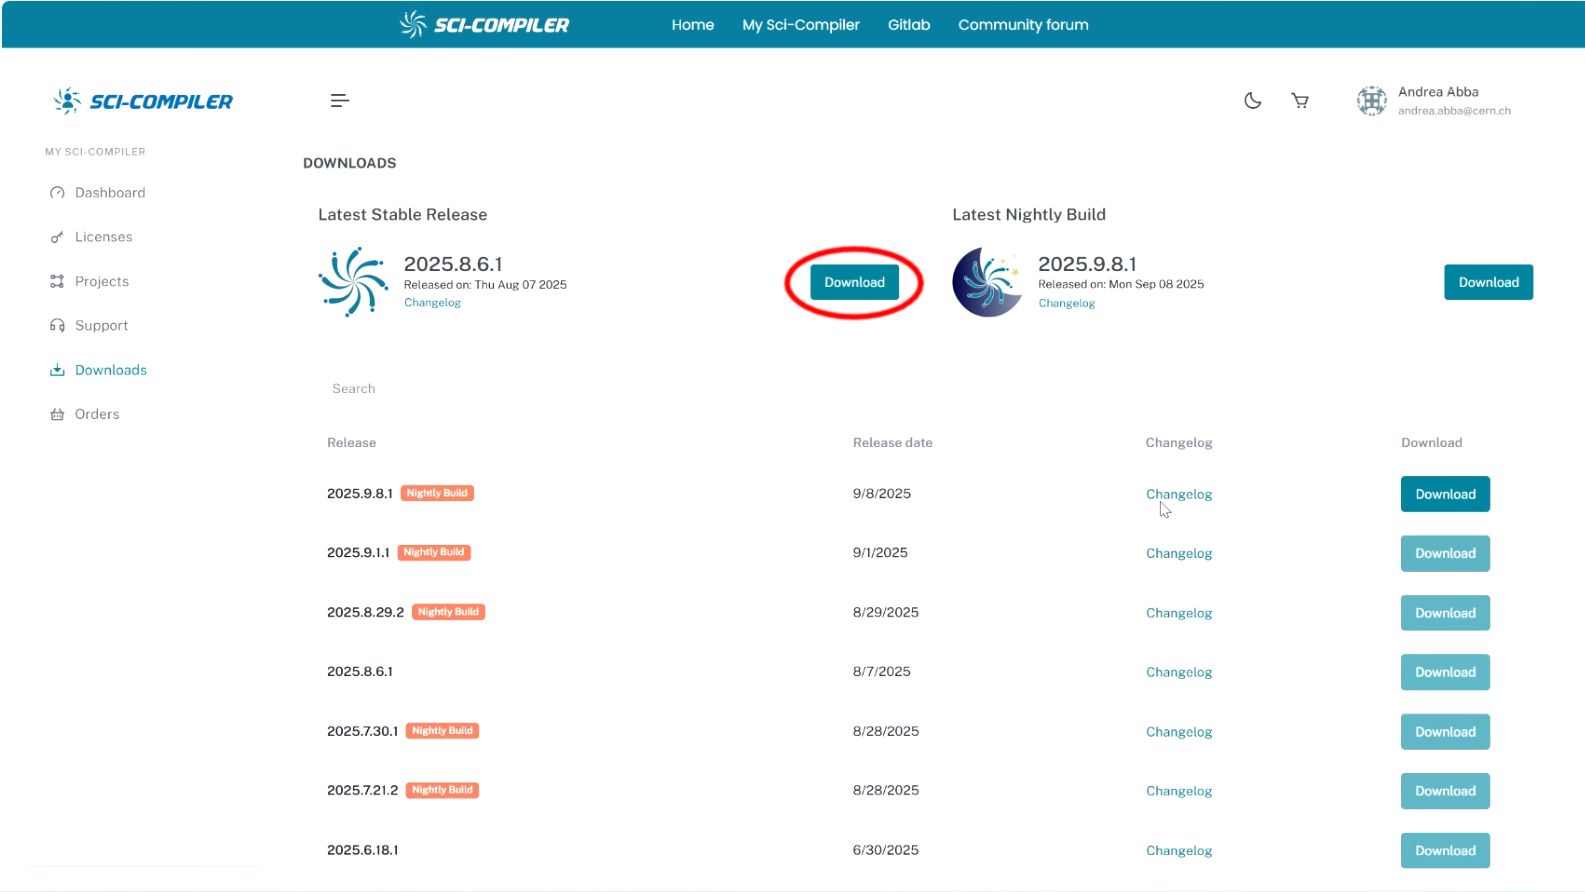Image resolution: width=1585 pixels, height=892 pixels.
Task: Visit Community forum in top navigation
Action: (x=1023, y=25)
